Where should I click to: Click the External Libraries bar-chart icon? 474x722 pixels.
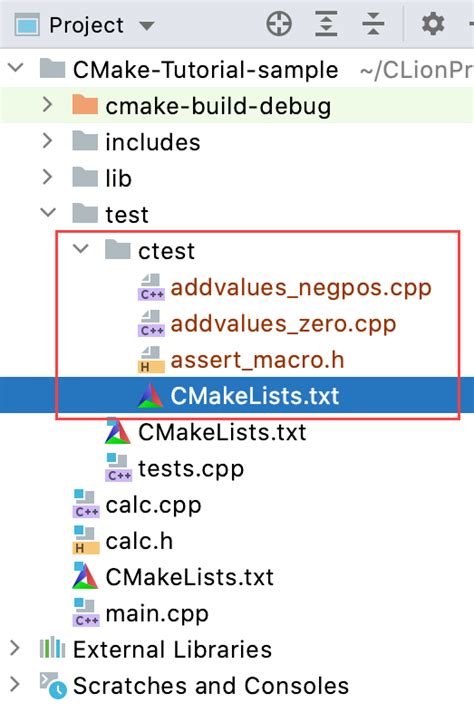52,649
